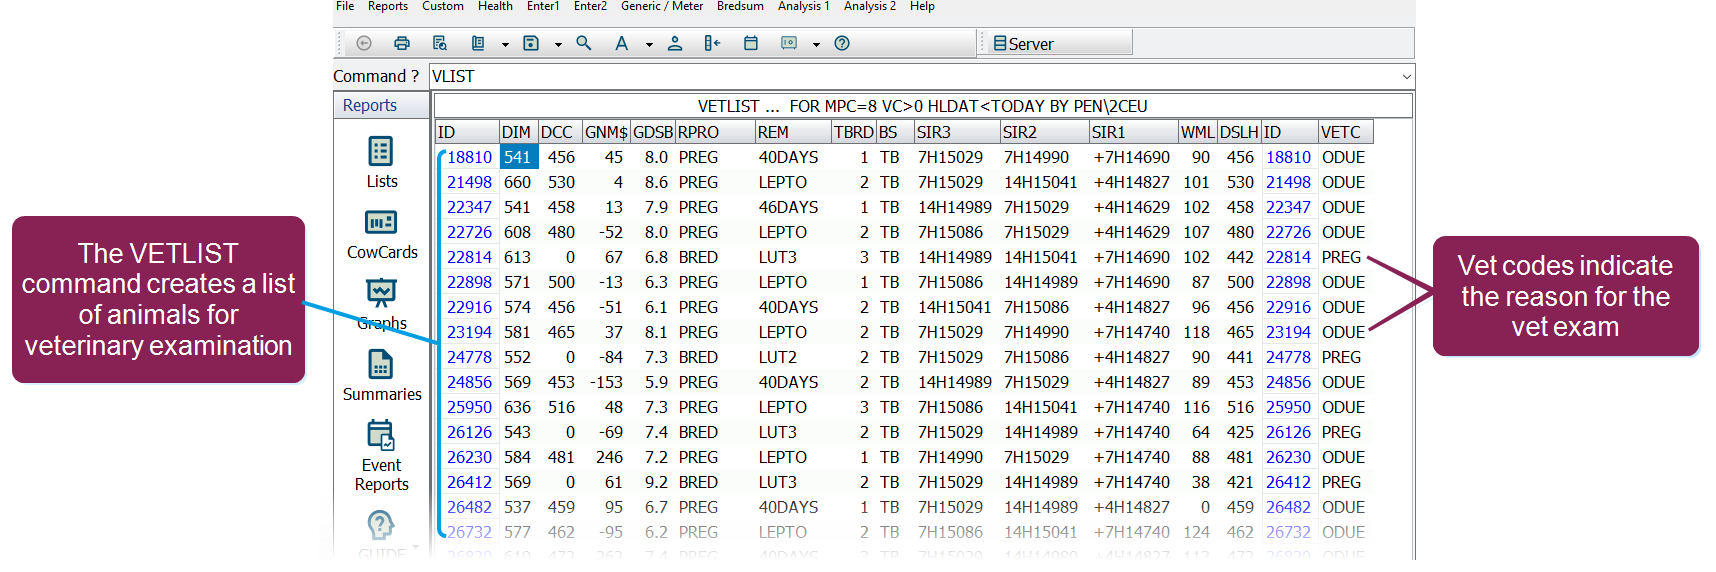Open the Help menu

pyautogui.click(x=922, y=6)
